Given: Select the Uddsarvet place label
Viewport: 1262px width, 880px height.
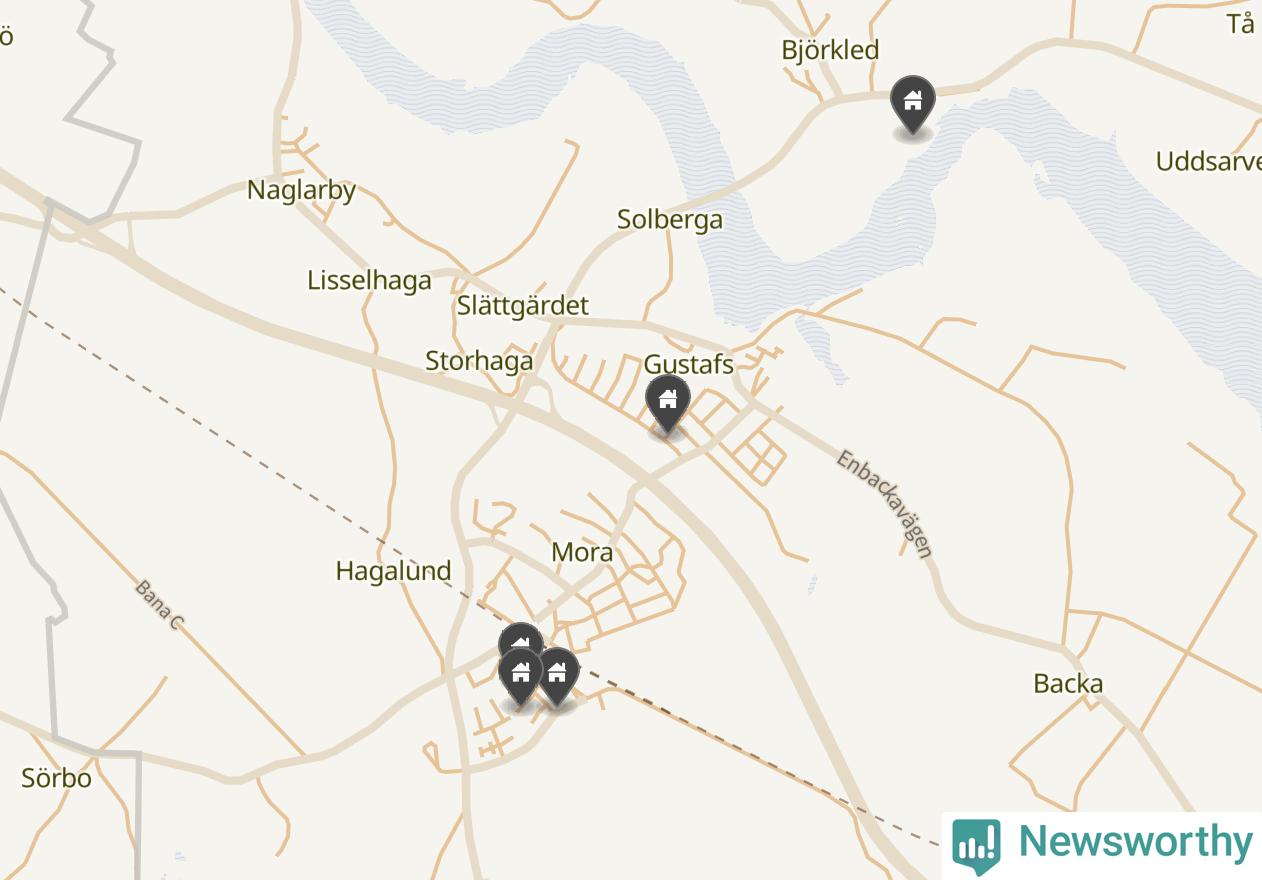Looking at the screenshot, I should coord(1208,161).
